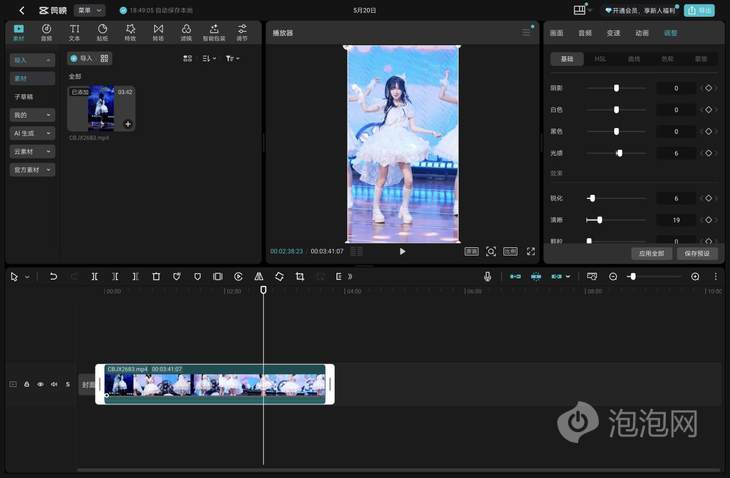Image resolution: width=730 pixels, height=478 pixels.
Task: Click the delete trash icon in timeline toolbar
Action: coord(156,276)
